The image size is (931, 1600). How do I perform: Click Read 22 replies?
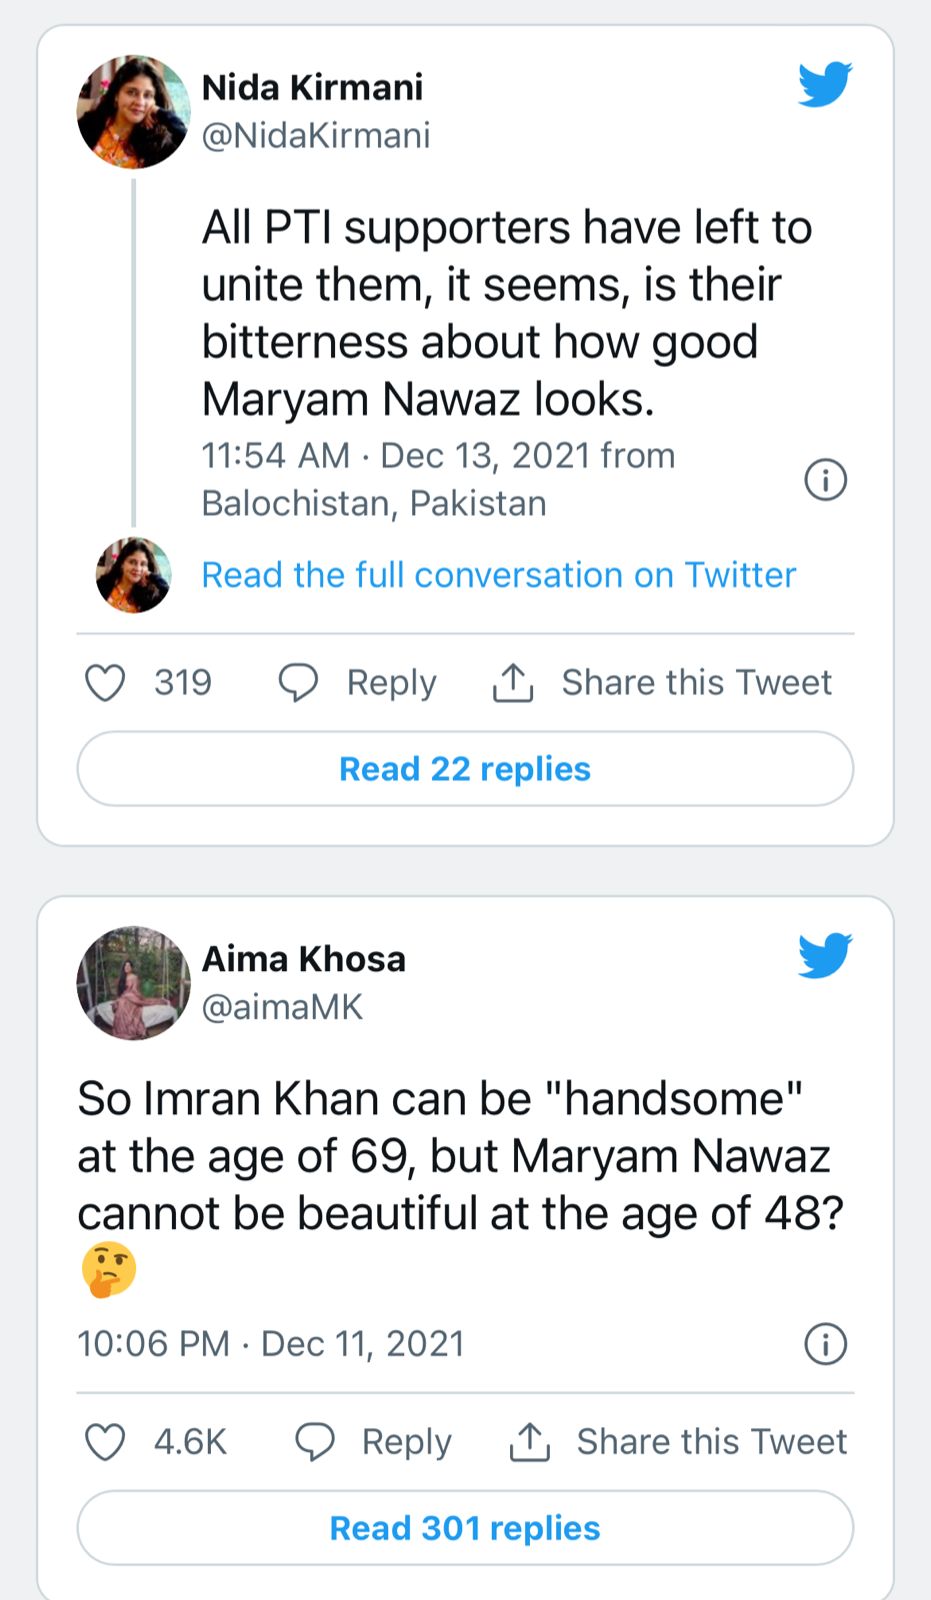click(464, 768)
